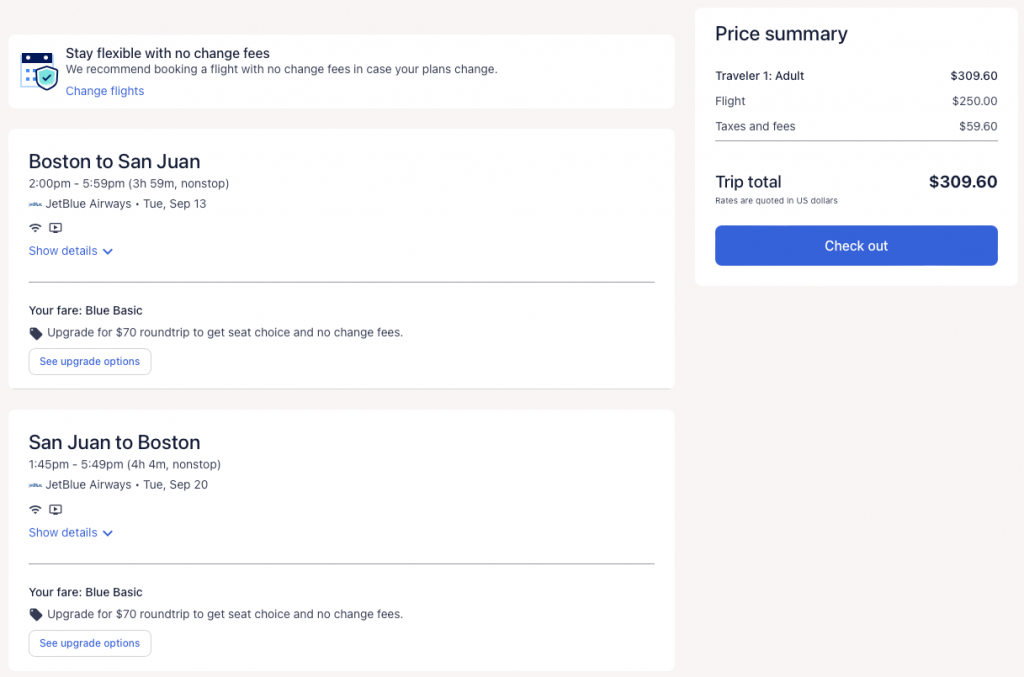
Task: Click the tag icon under San Juan to Boston fare
Action: point(36,615)
